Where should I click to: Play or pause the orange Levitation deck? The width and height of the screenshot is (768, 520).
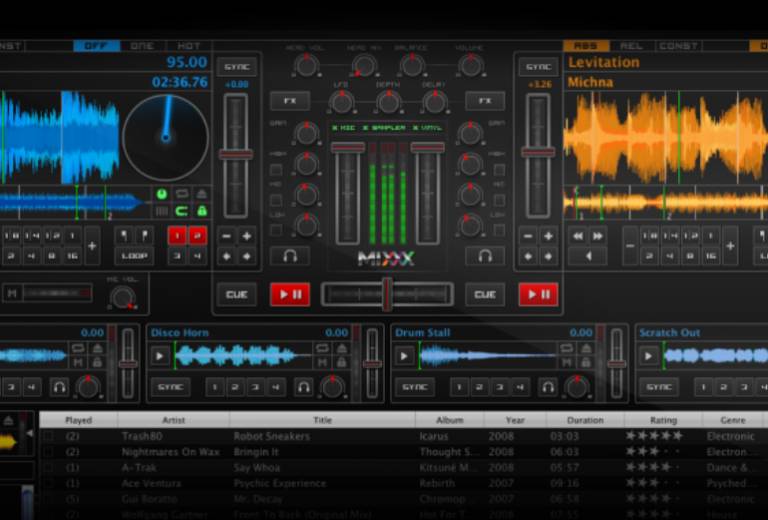(538, 294)
